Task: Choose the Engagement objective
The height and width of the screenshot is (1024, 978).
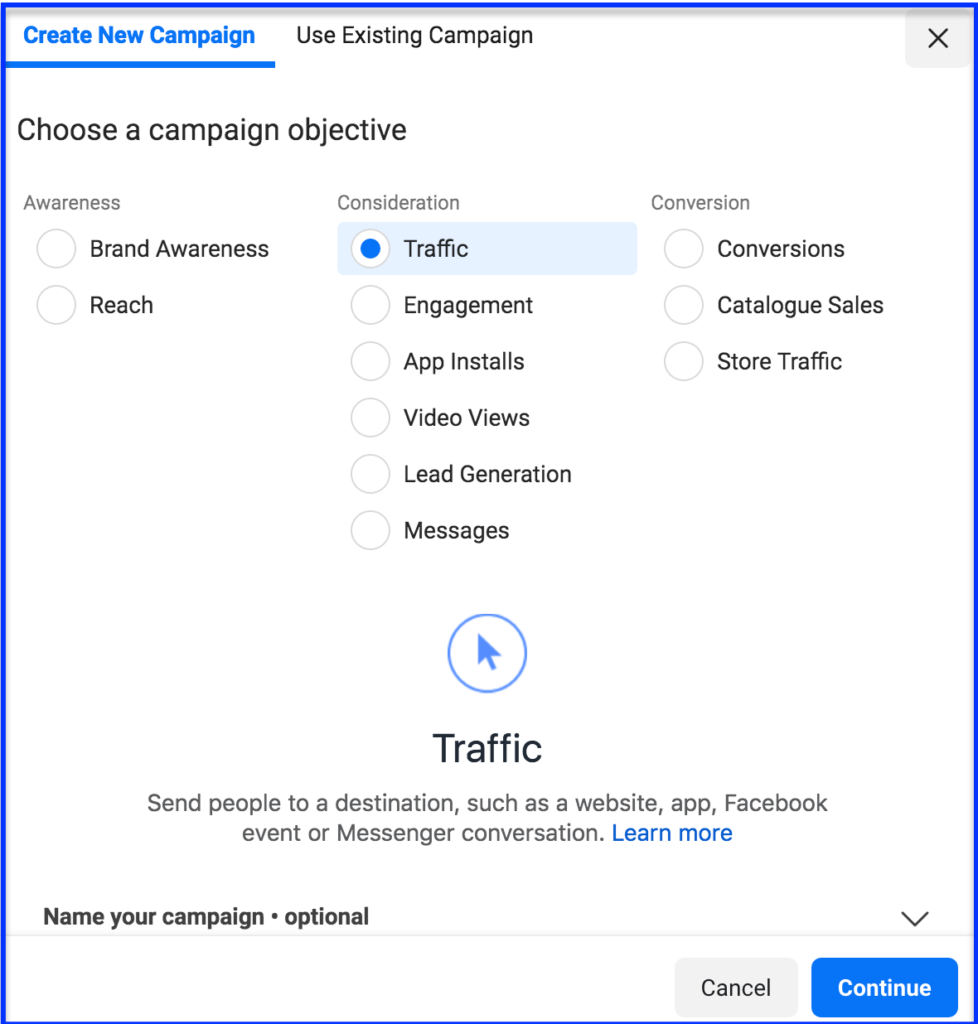Action: tap(371, 305)
